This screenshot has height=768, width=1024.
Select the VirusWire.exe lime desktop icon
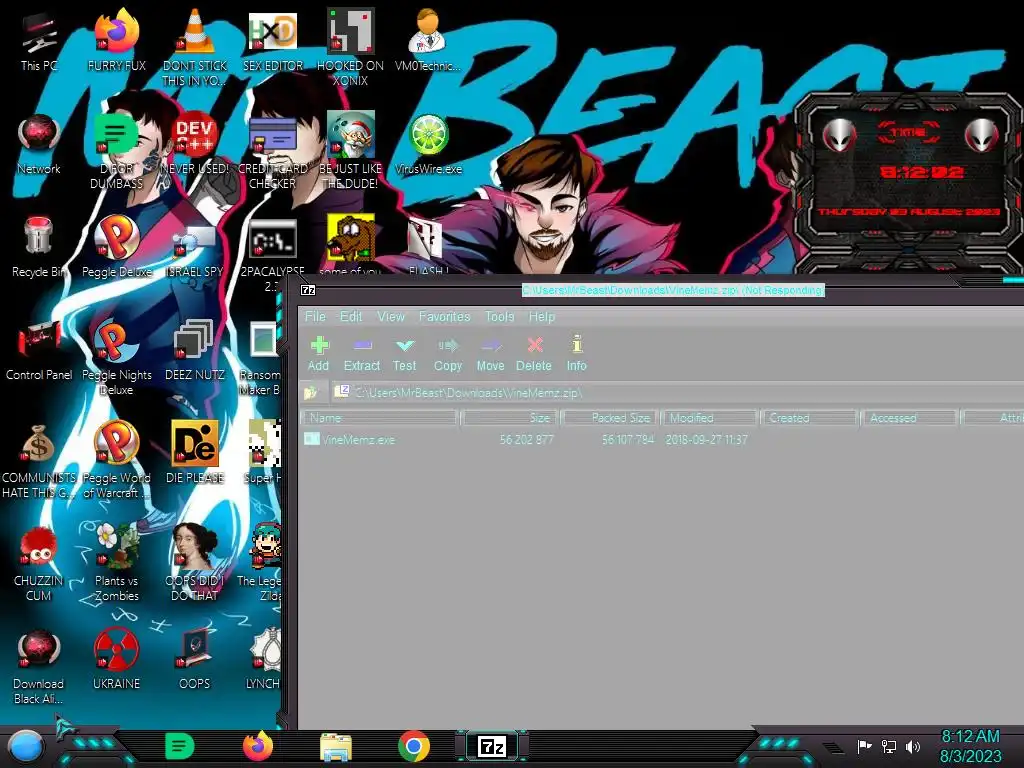pos(428,144)
